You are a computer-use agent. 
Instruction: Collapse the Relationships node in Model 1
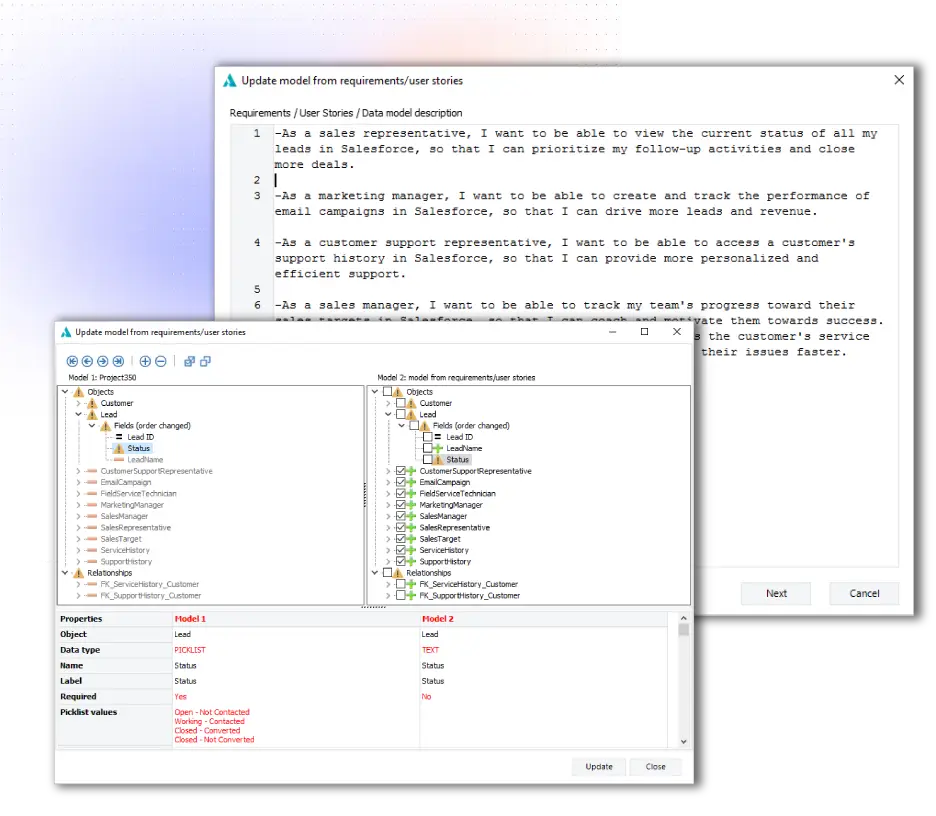65,573
